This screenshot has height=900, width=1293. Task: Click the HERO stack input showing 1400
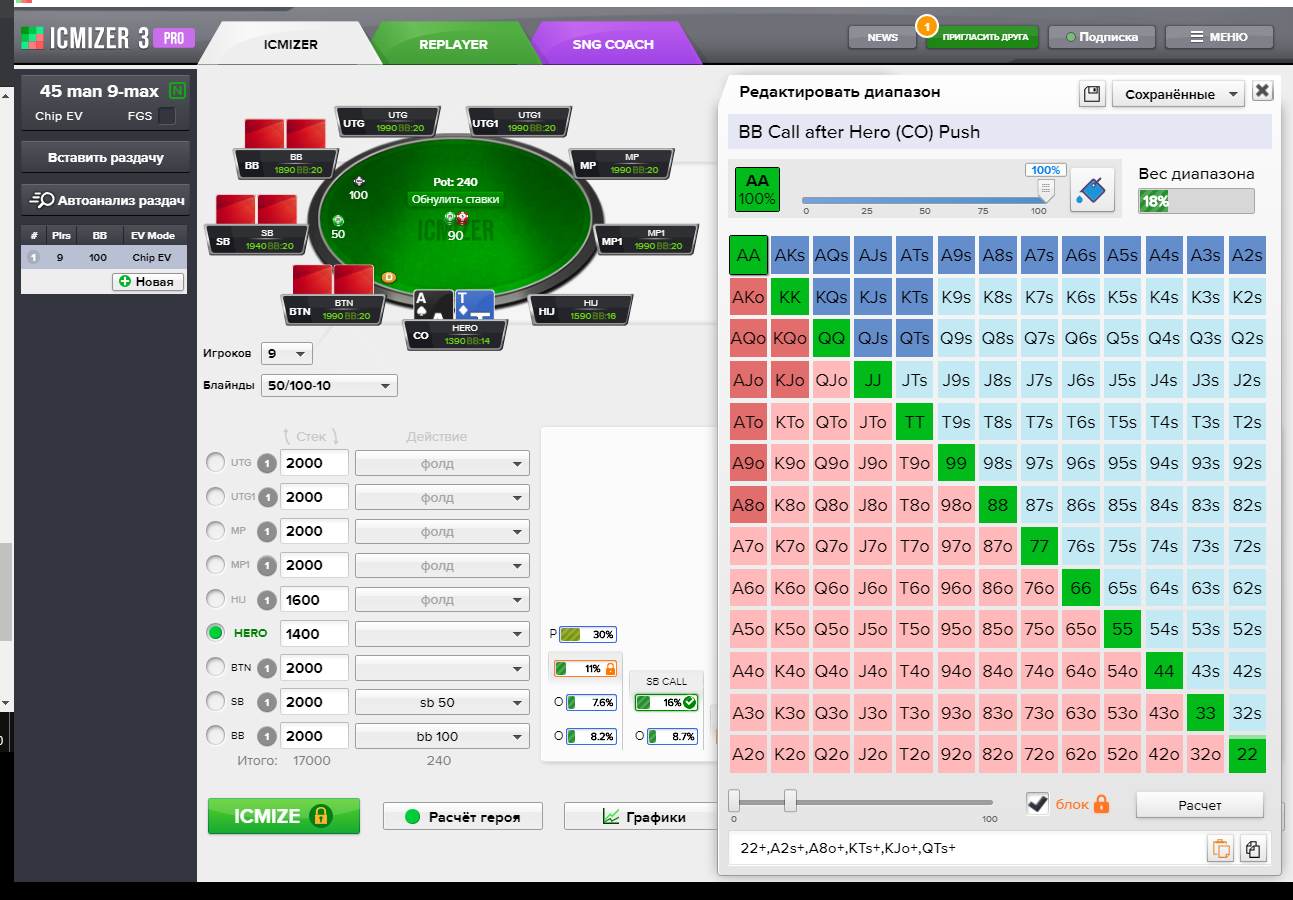pos(315,633)
